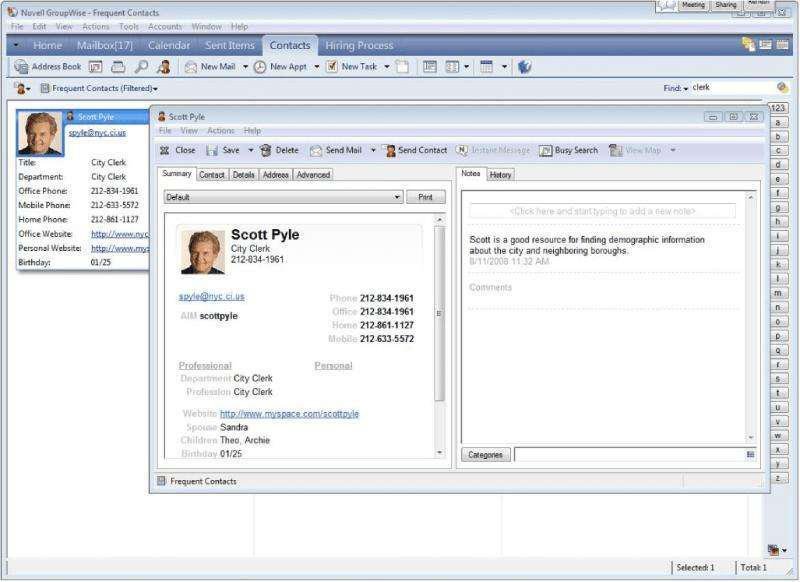Open the spyle@nyc.ci.us email link in summary

pos(212,297)
